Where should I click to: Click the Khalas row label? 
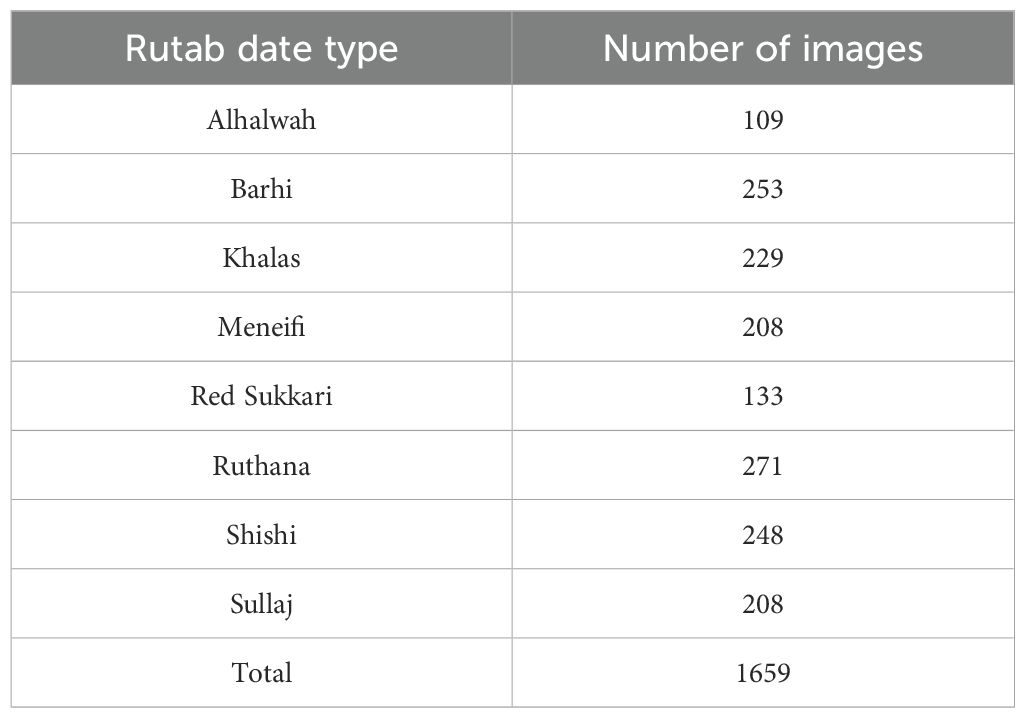click(261, 258)
